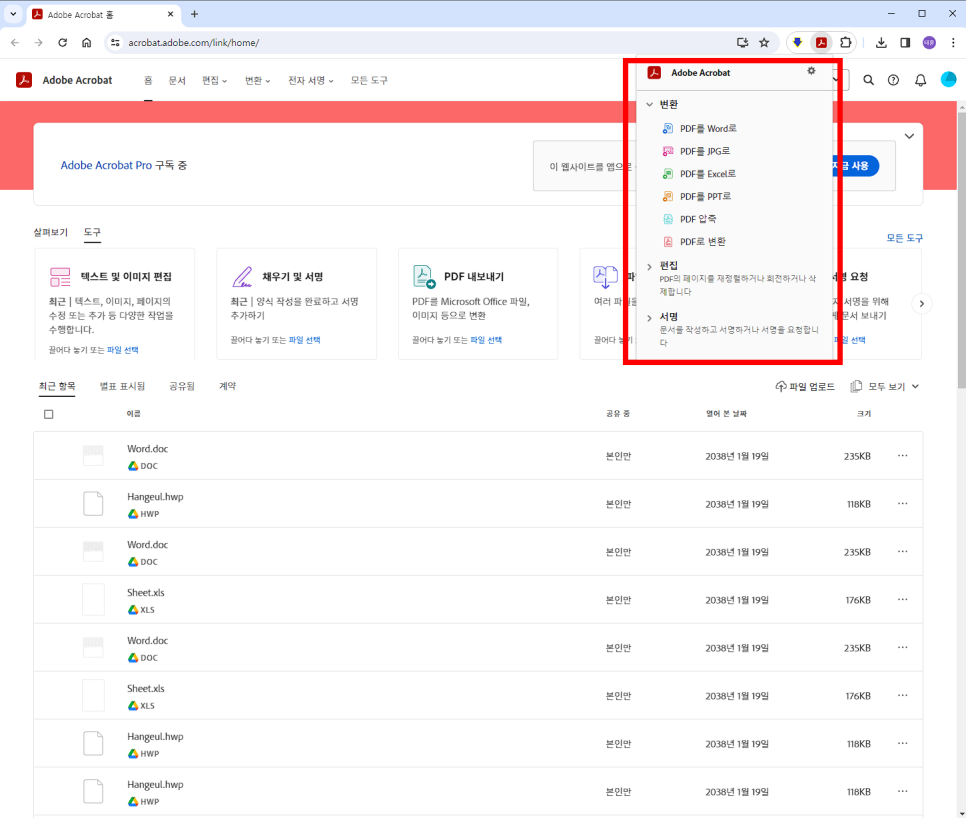Click 파일 선택 link in PDF 내보내기 card

point(486,340)
